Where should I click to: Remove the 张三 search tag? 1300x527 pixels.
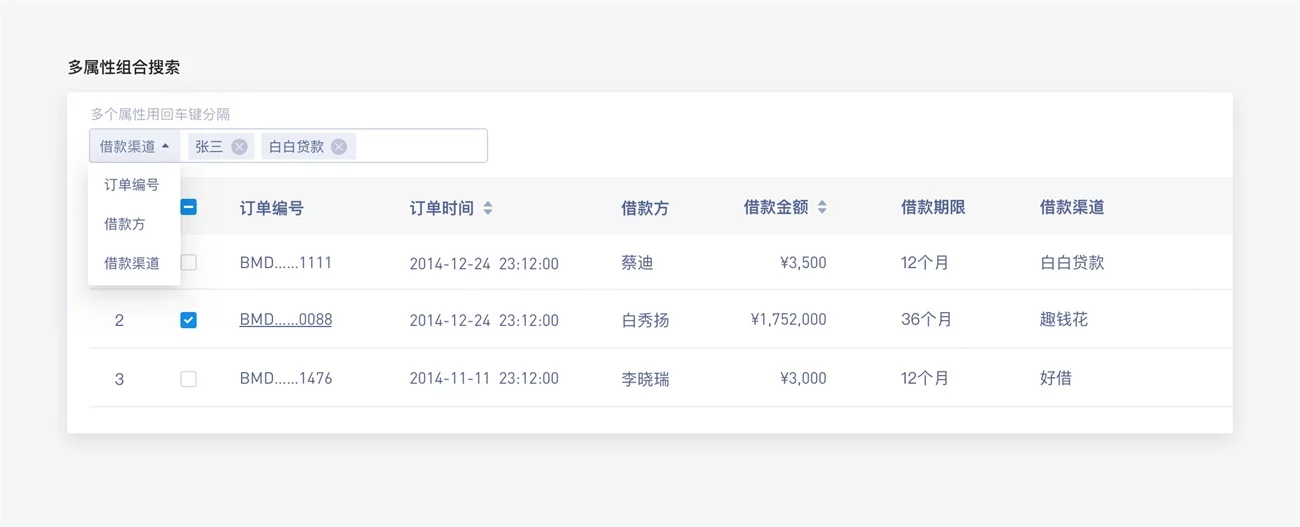(x=239, y=146)
